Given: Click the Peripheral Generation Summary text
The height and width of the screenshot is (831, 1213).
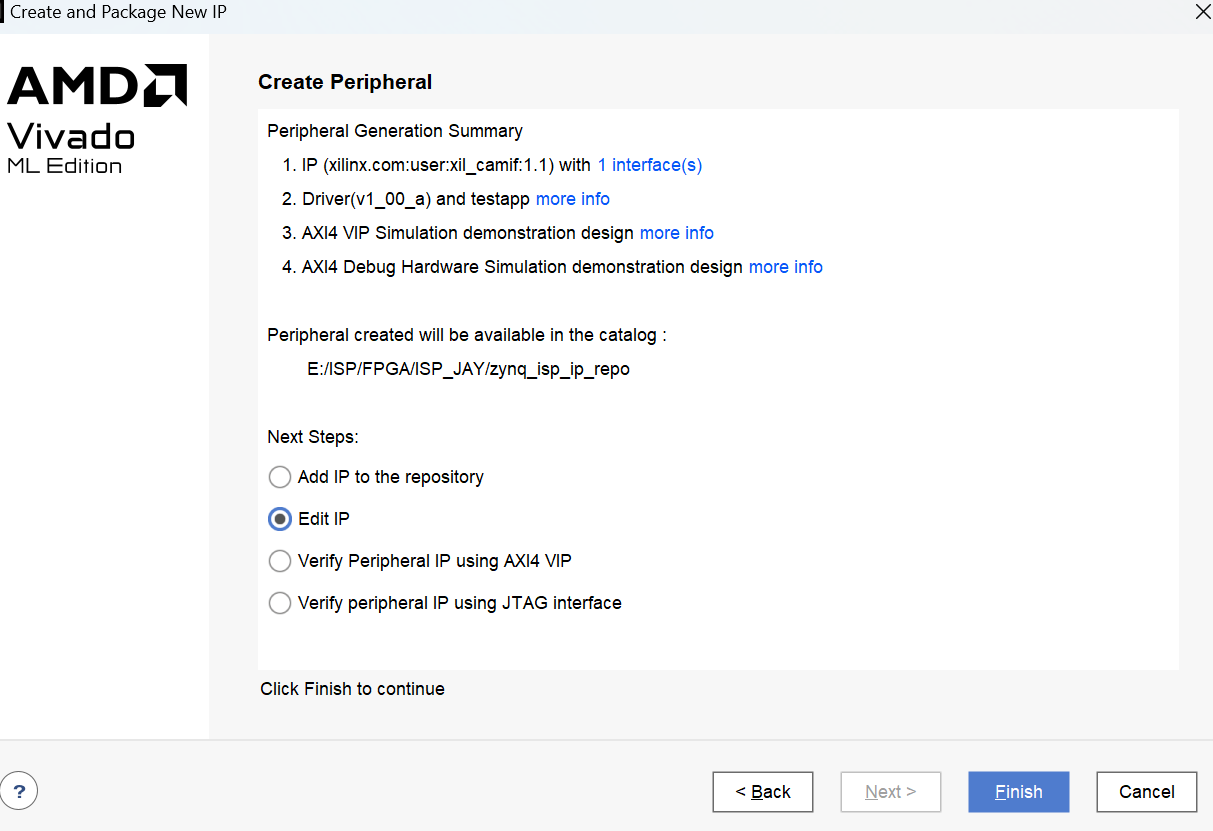Looking at the screenshot, I should click(x=395, y=131).
